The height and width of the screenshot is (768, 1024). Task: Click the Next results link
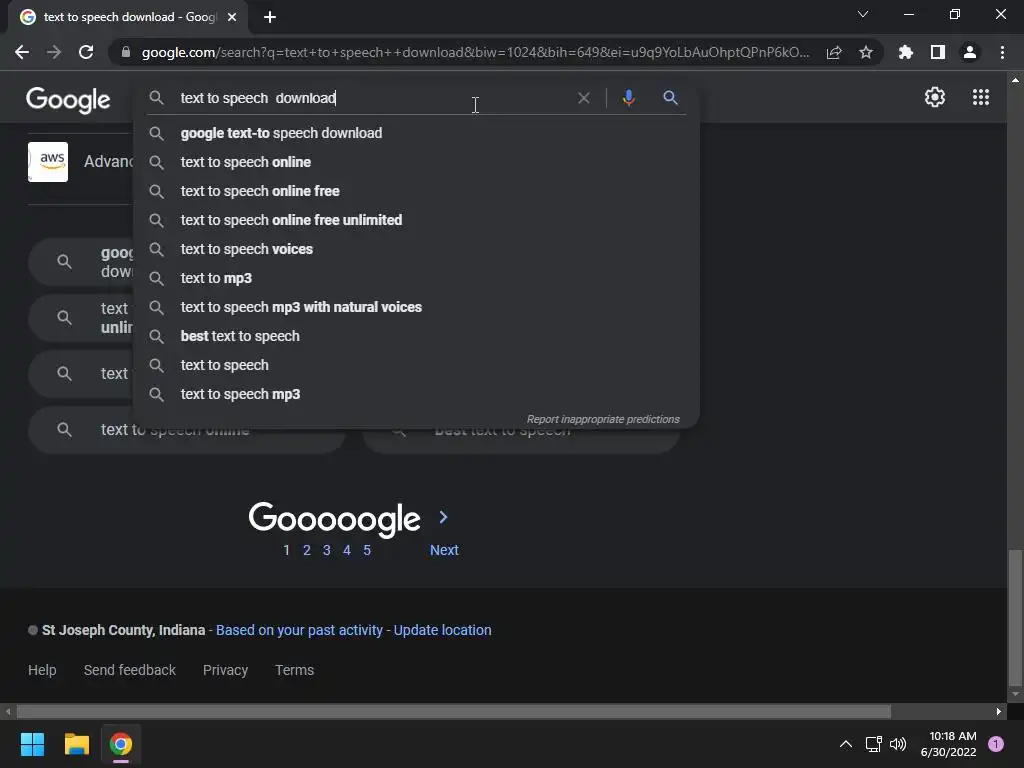coord(444,551)
